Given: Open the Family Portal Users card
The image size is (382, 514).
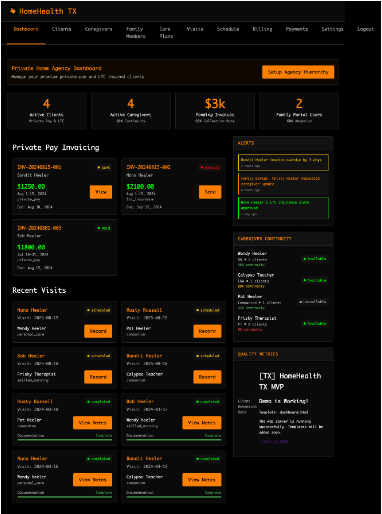Looking at the screenshot, I should (x=299, y=111).
